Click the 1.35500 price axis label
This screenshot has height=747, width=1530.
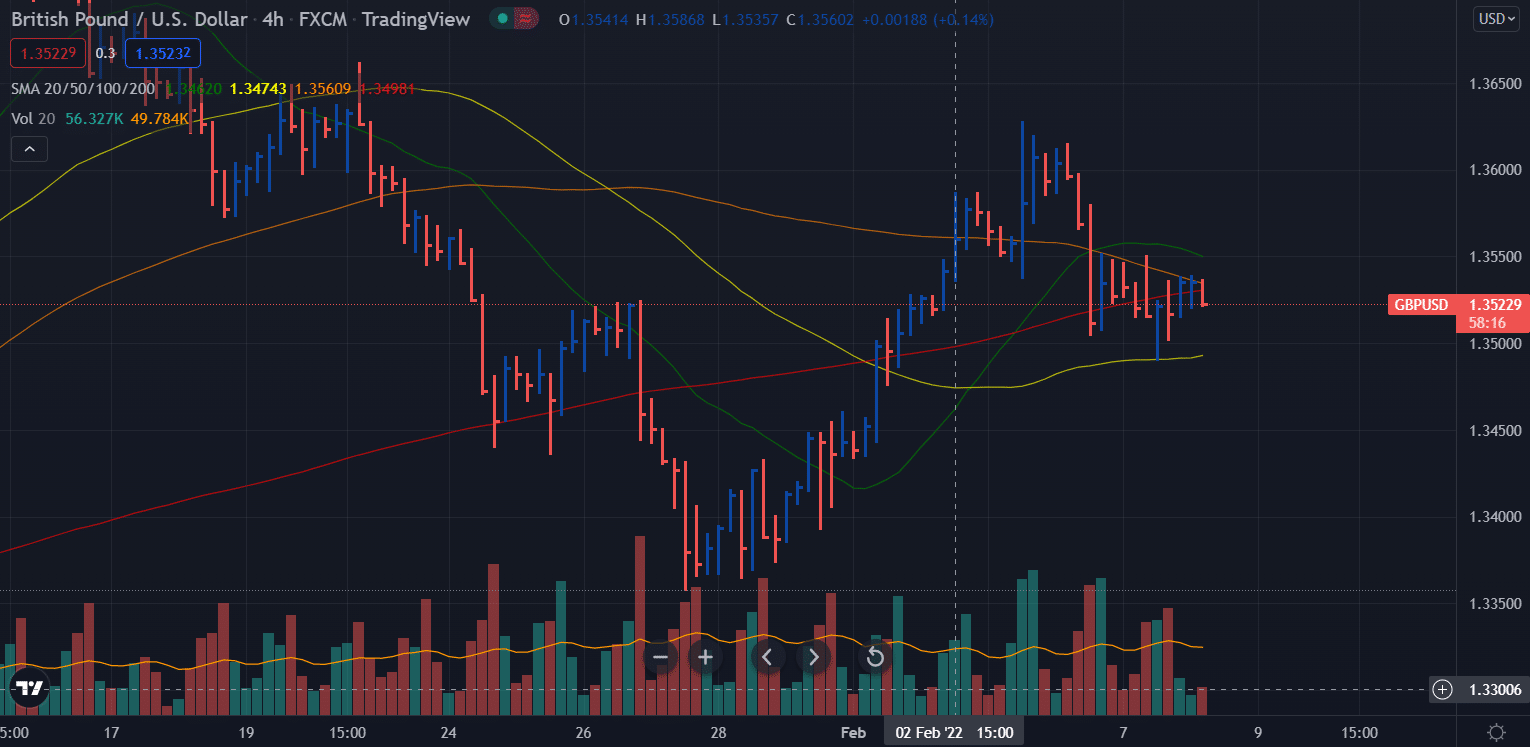tap(1494, 257)
